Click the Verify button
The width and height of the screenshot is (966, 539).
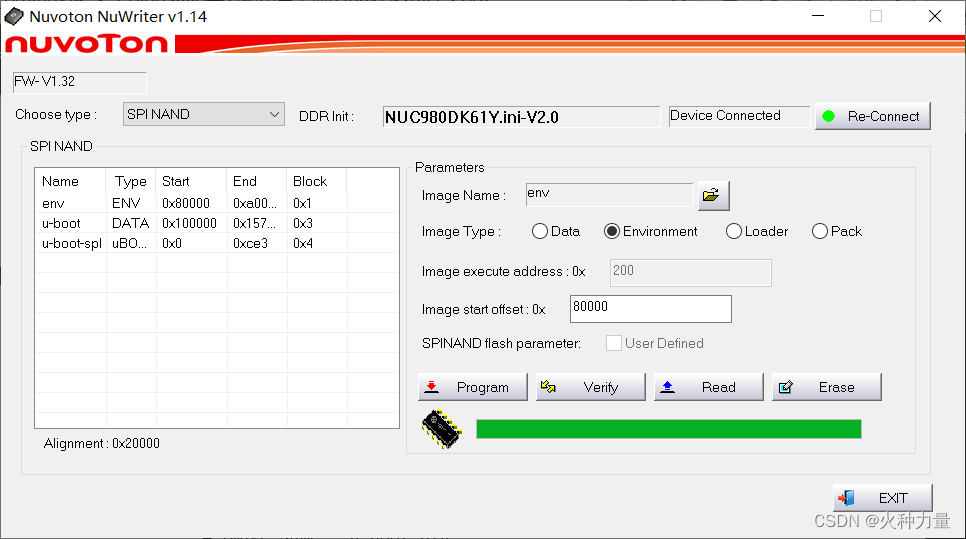(590, 387)
